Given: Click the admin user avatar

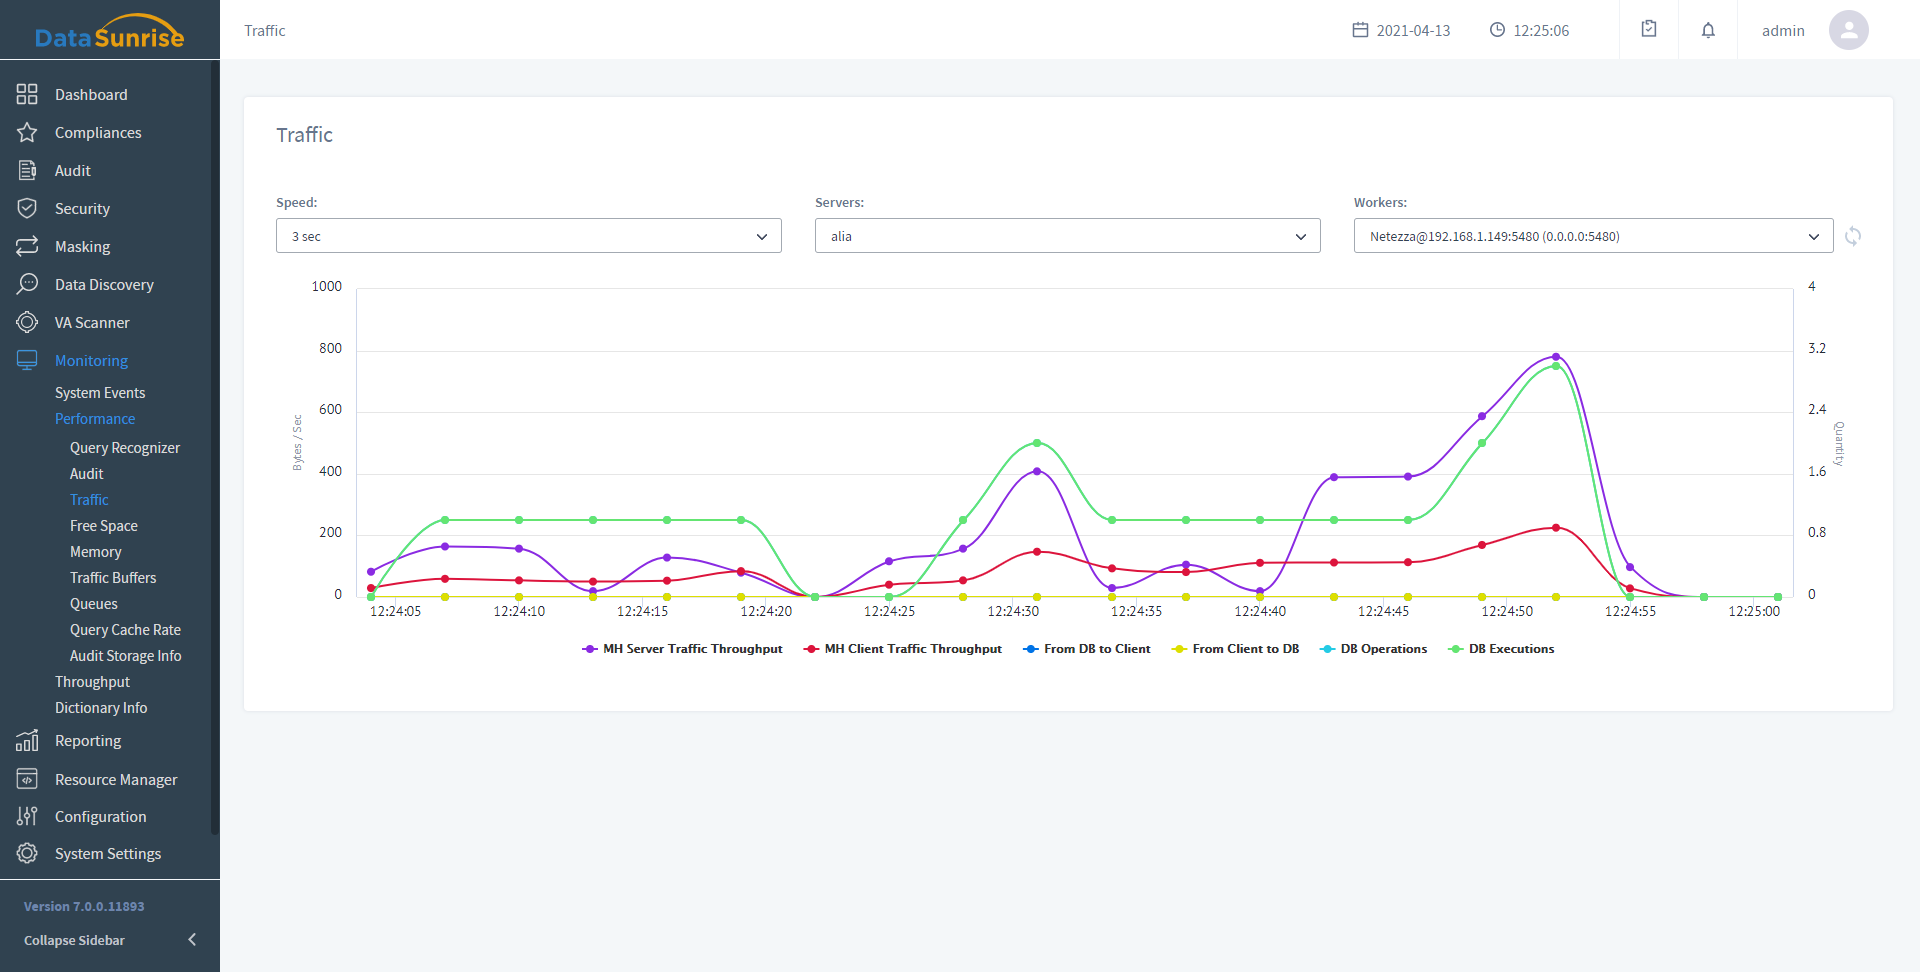Looking at the screenshot, I should pos(1849,30).
